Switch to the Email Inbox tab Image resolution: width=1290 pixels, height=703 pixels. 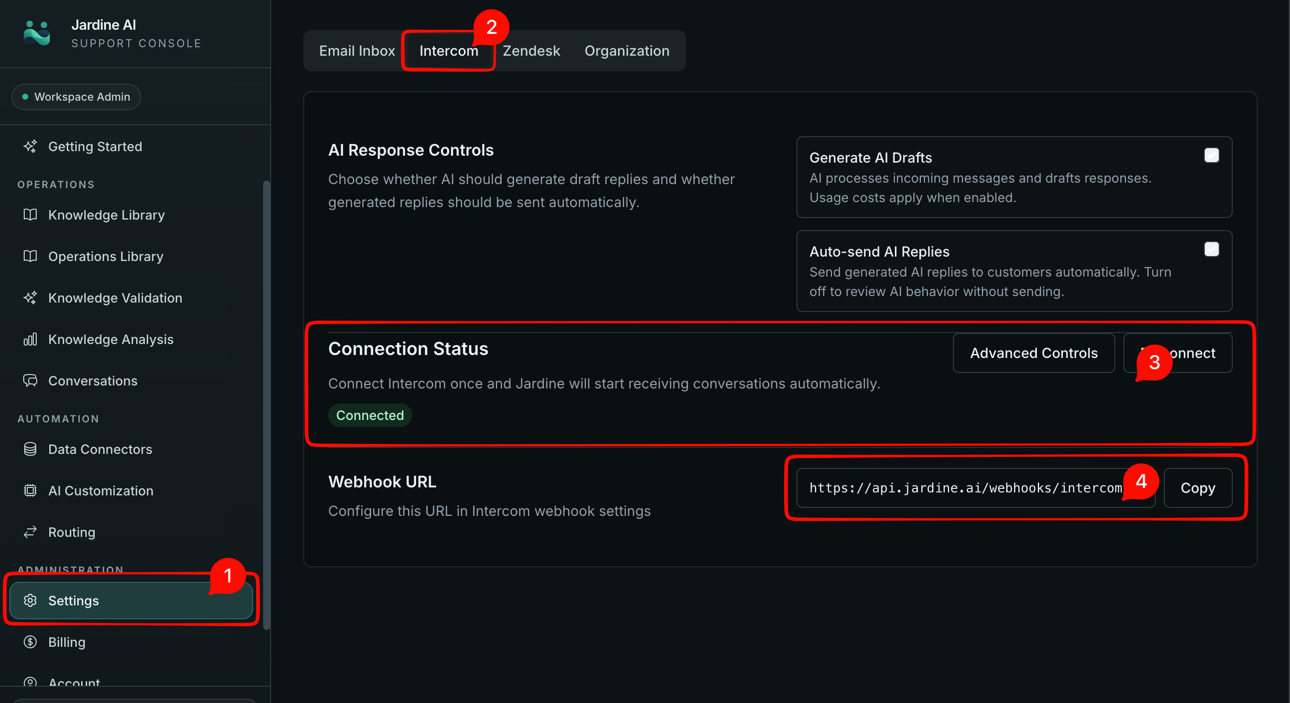tap(357, 51)
